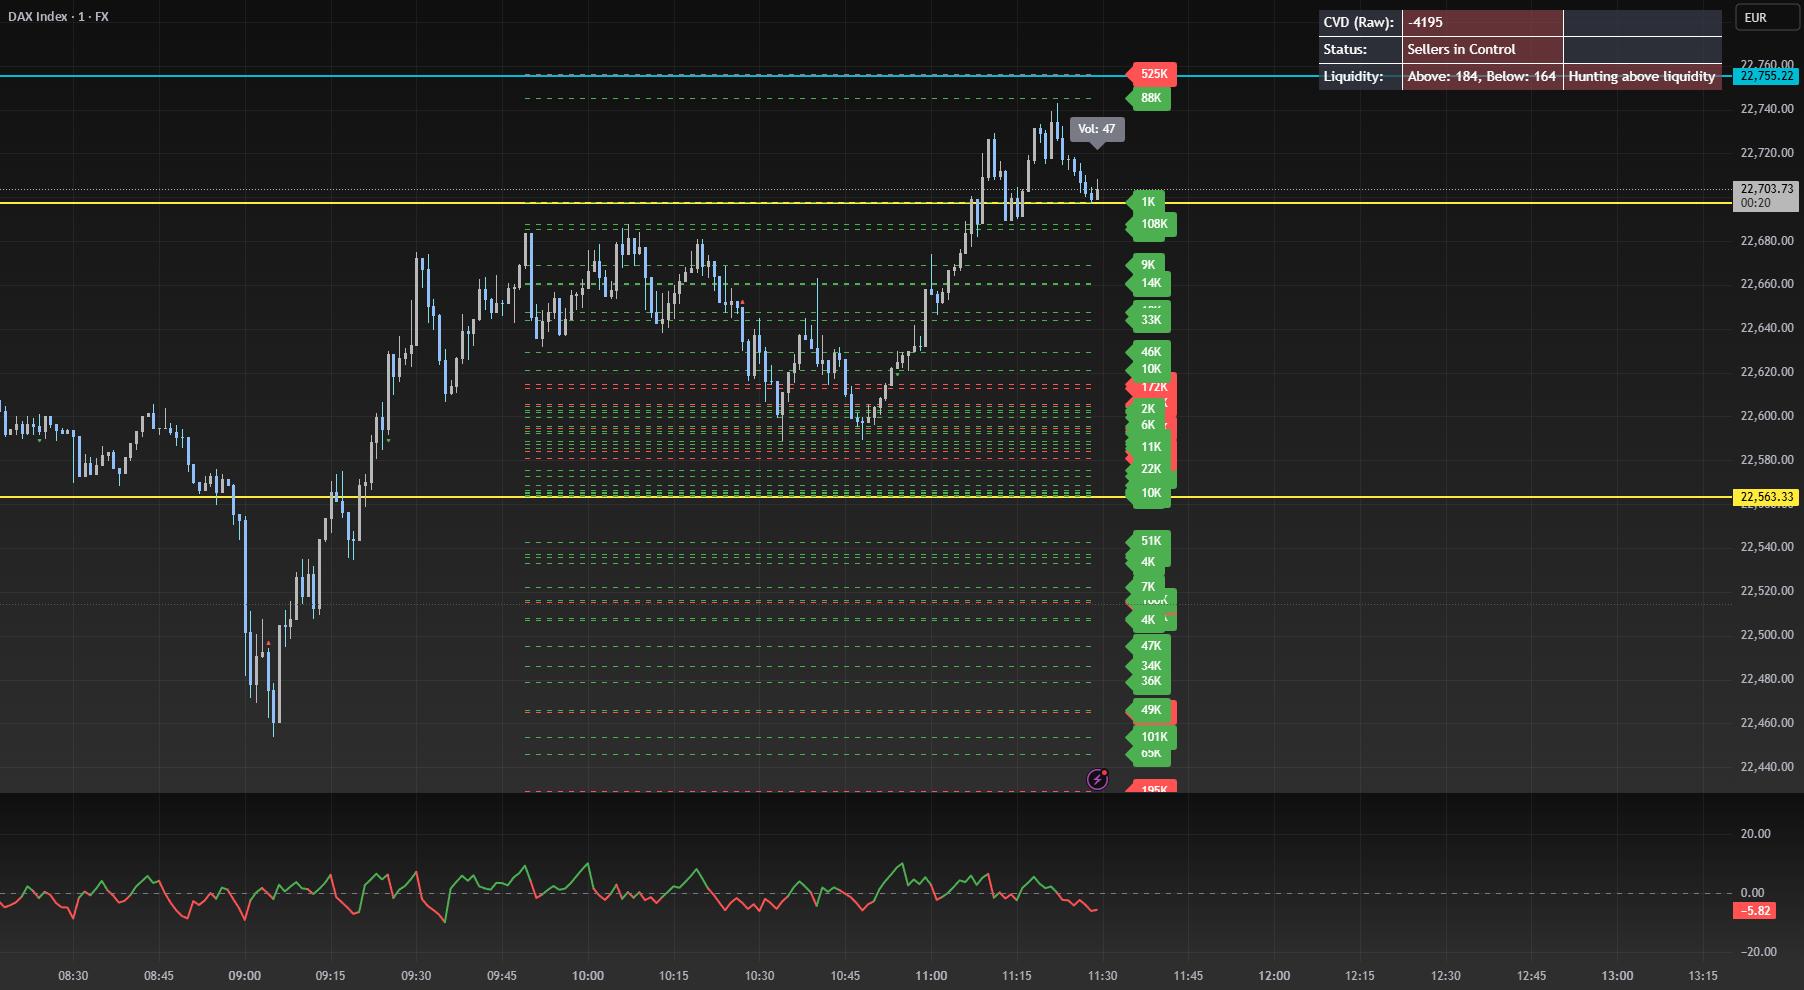
Task: Click the green 108K liquidity label
Action: pos(1153,224)
